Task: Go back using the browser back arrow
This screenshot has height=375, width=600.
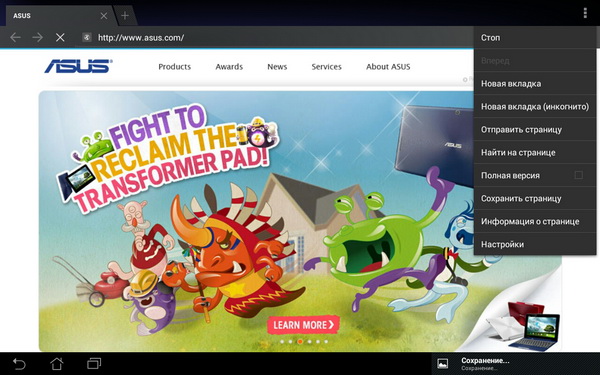Action: tap(15, 38)
